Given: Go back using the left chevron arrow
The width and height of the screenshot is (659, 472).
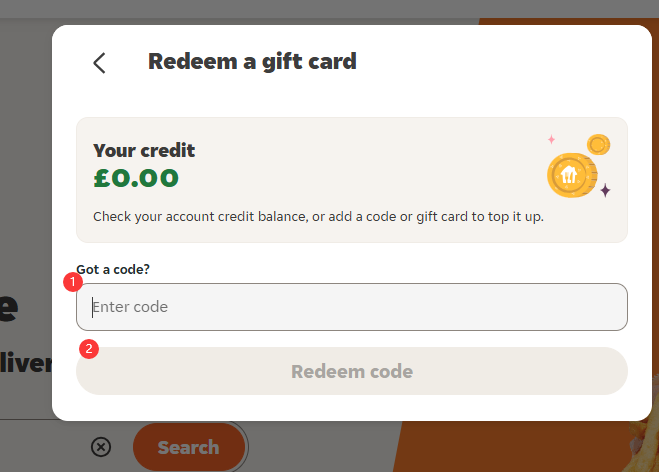Looking at the screenshot, I should (99, 63).
